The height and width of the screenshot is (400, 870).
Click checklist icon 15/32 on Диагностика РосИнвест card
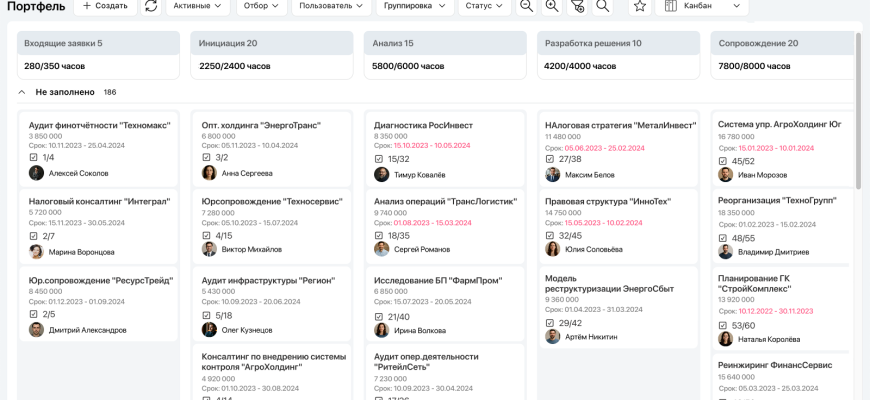click(379, 158)
